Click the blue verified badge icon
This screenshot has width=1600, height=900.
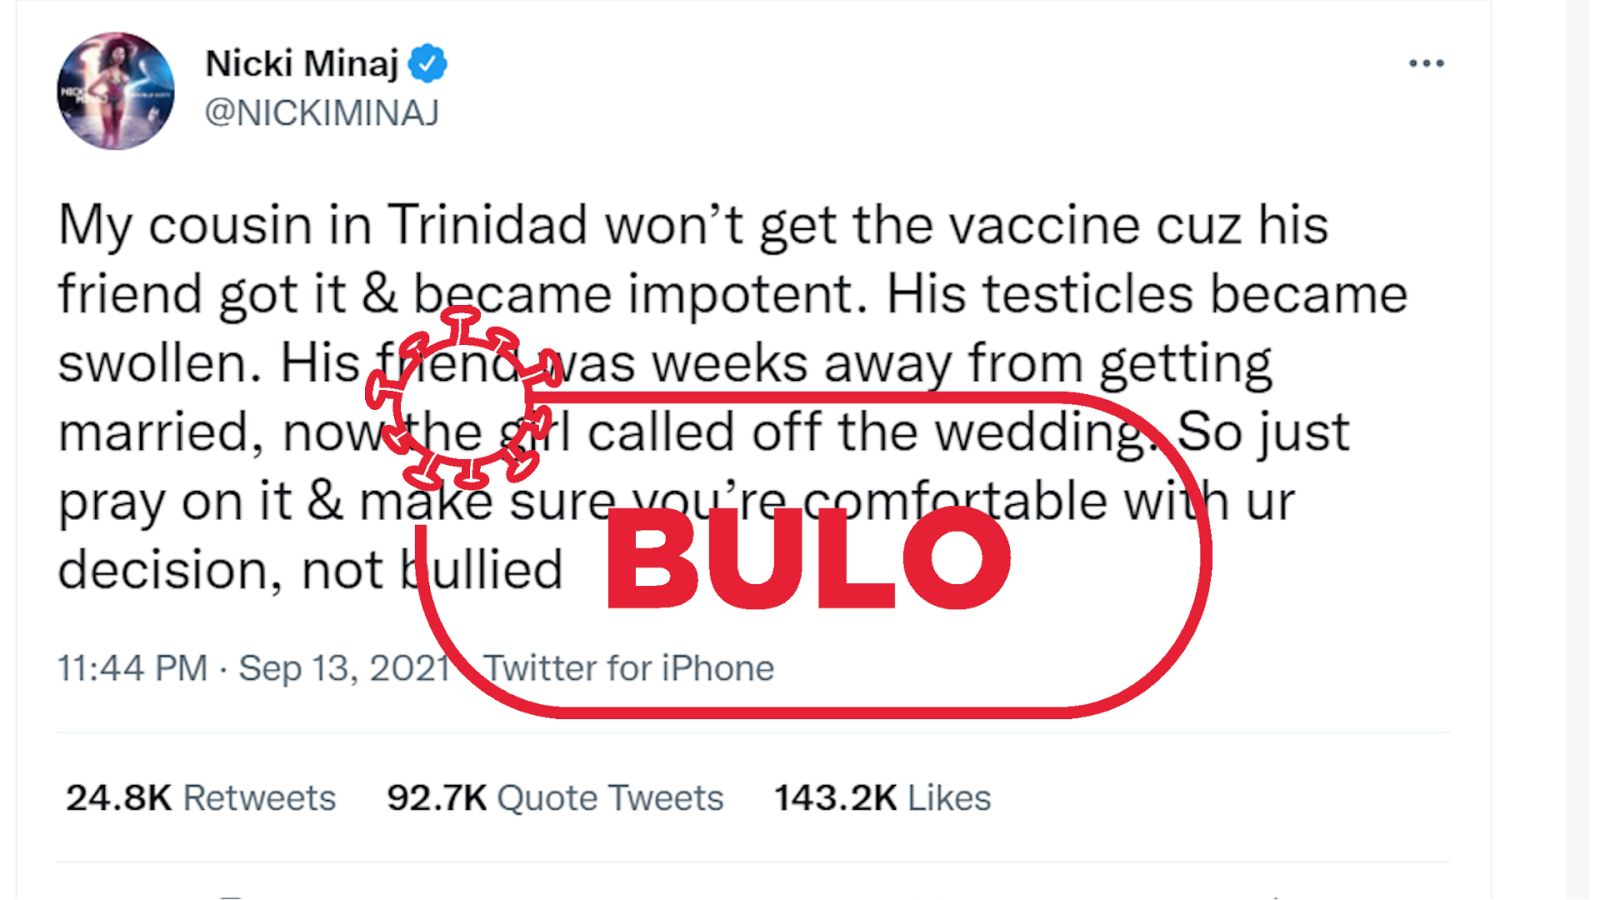pyautogui.click(x=429, y=61)
